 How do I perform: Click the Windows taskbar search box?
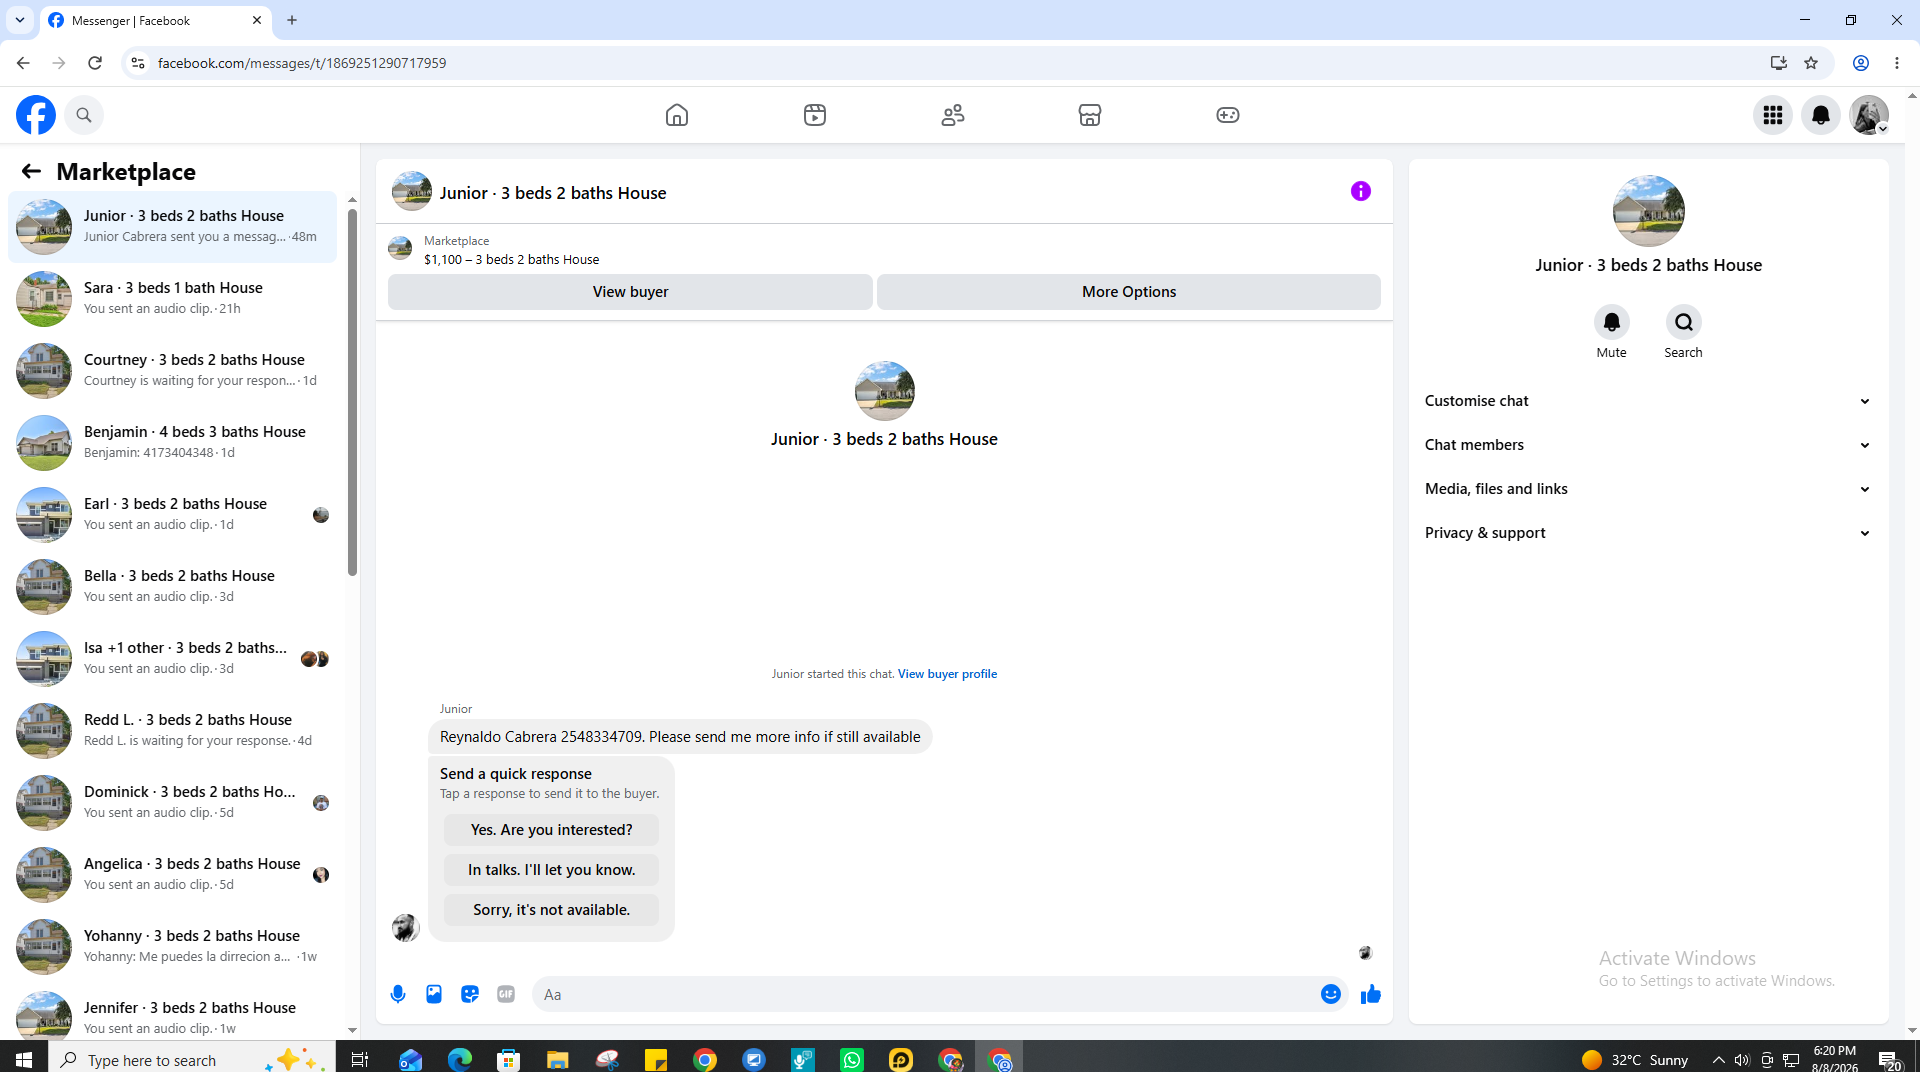190,1060
